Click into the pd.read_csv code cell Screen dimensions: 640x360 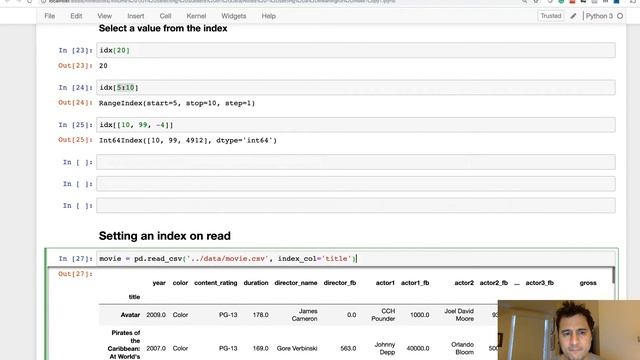pyautogui.click(x=356, y=258)
